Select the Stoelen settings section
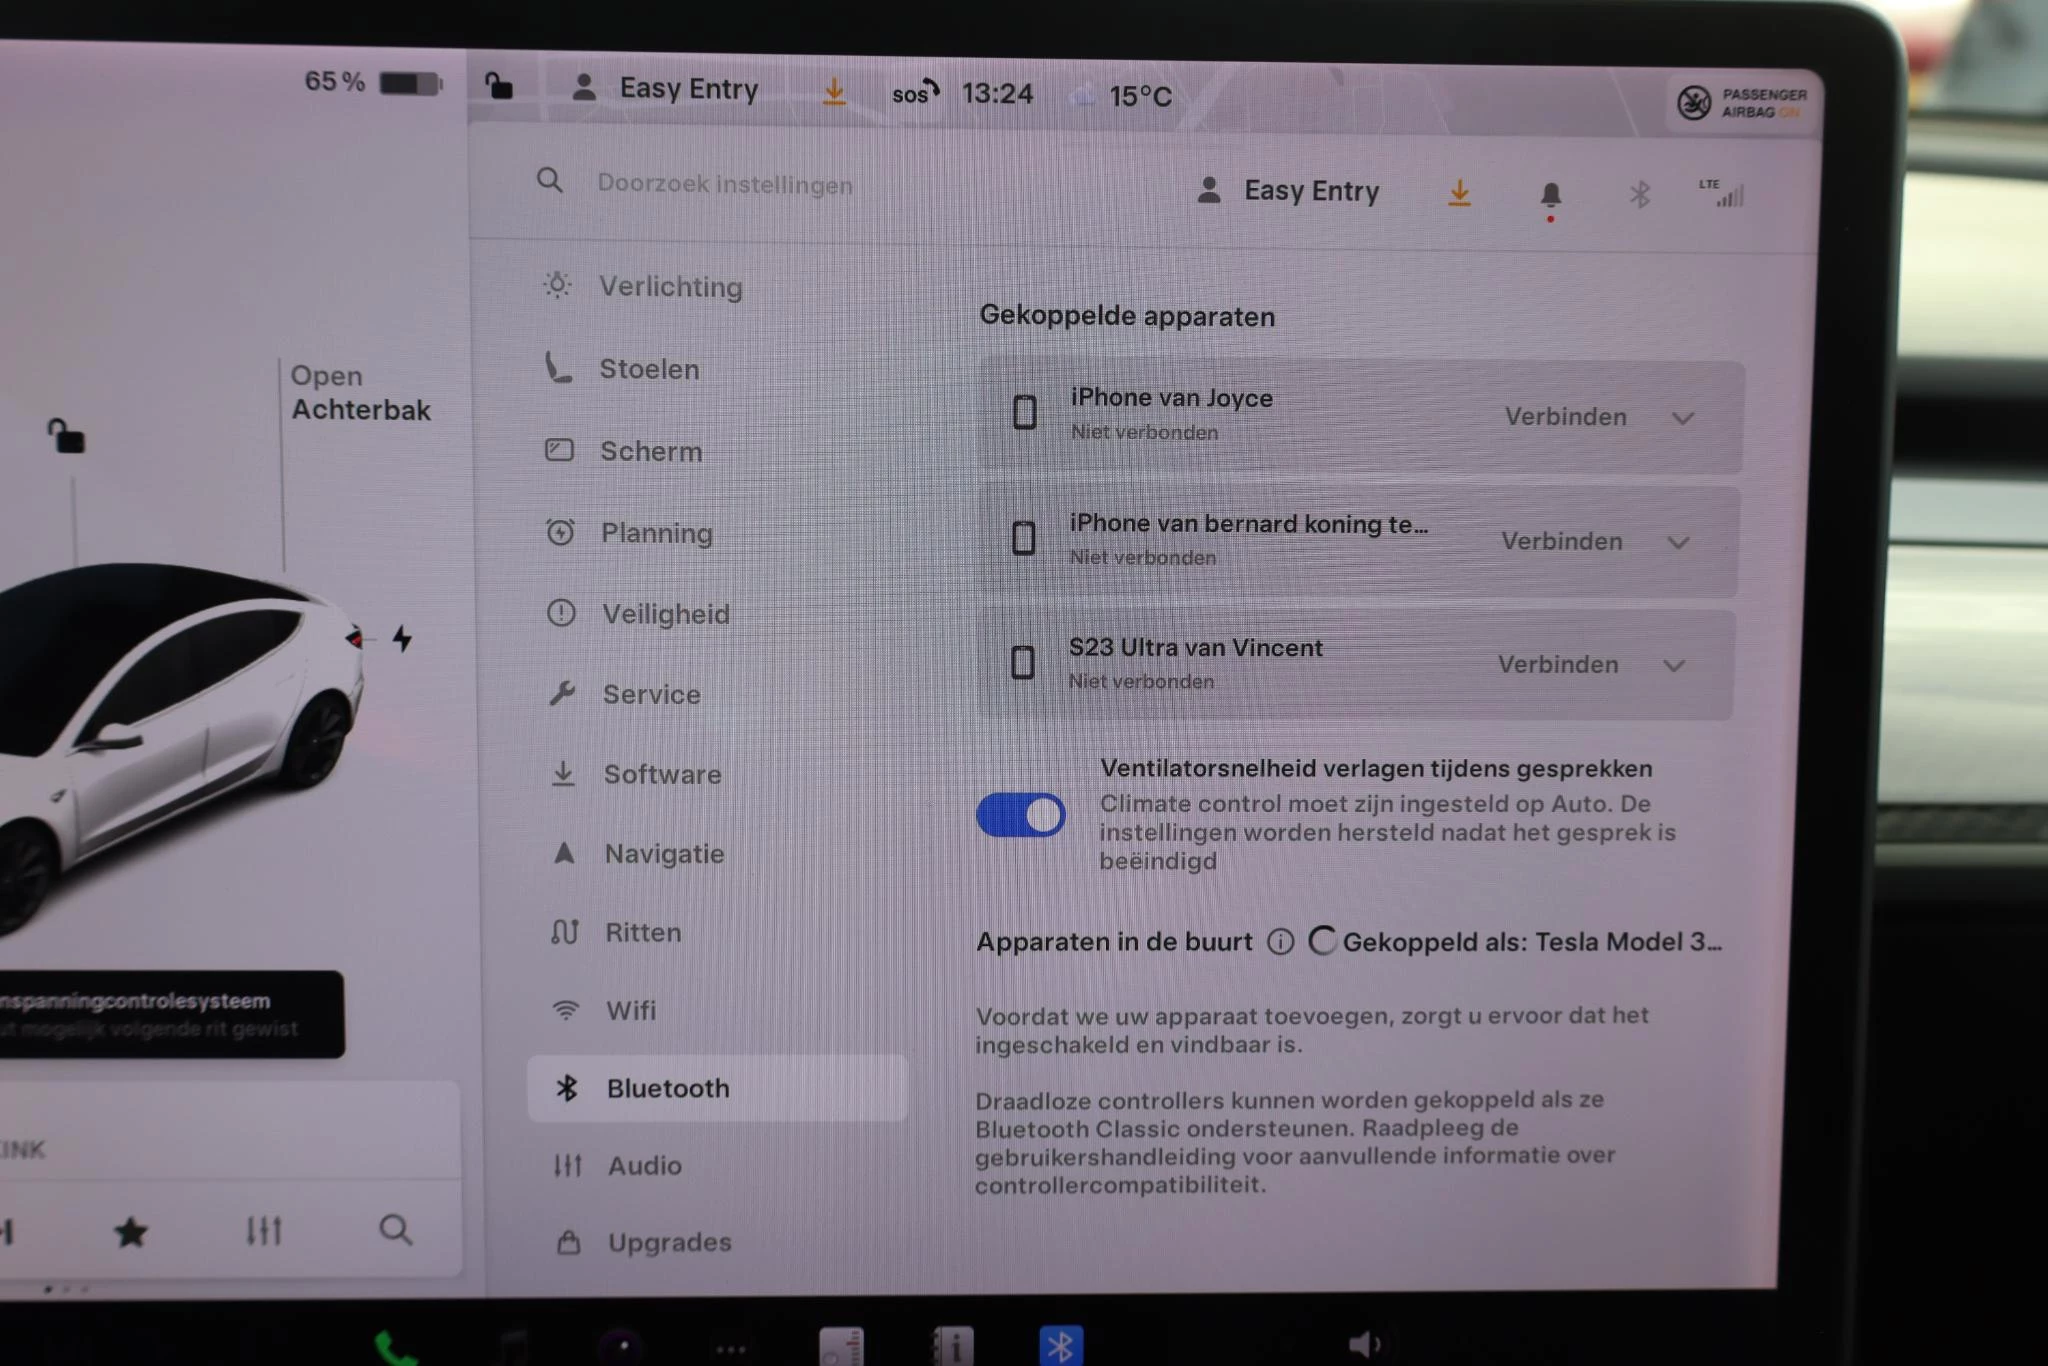2048x1366 pixels. (649, 369)
